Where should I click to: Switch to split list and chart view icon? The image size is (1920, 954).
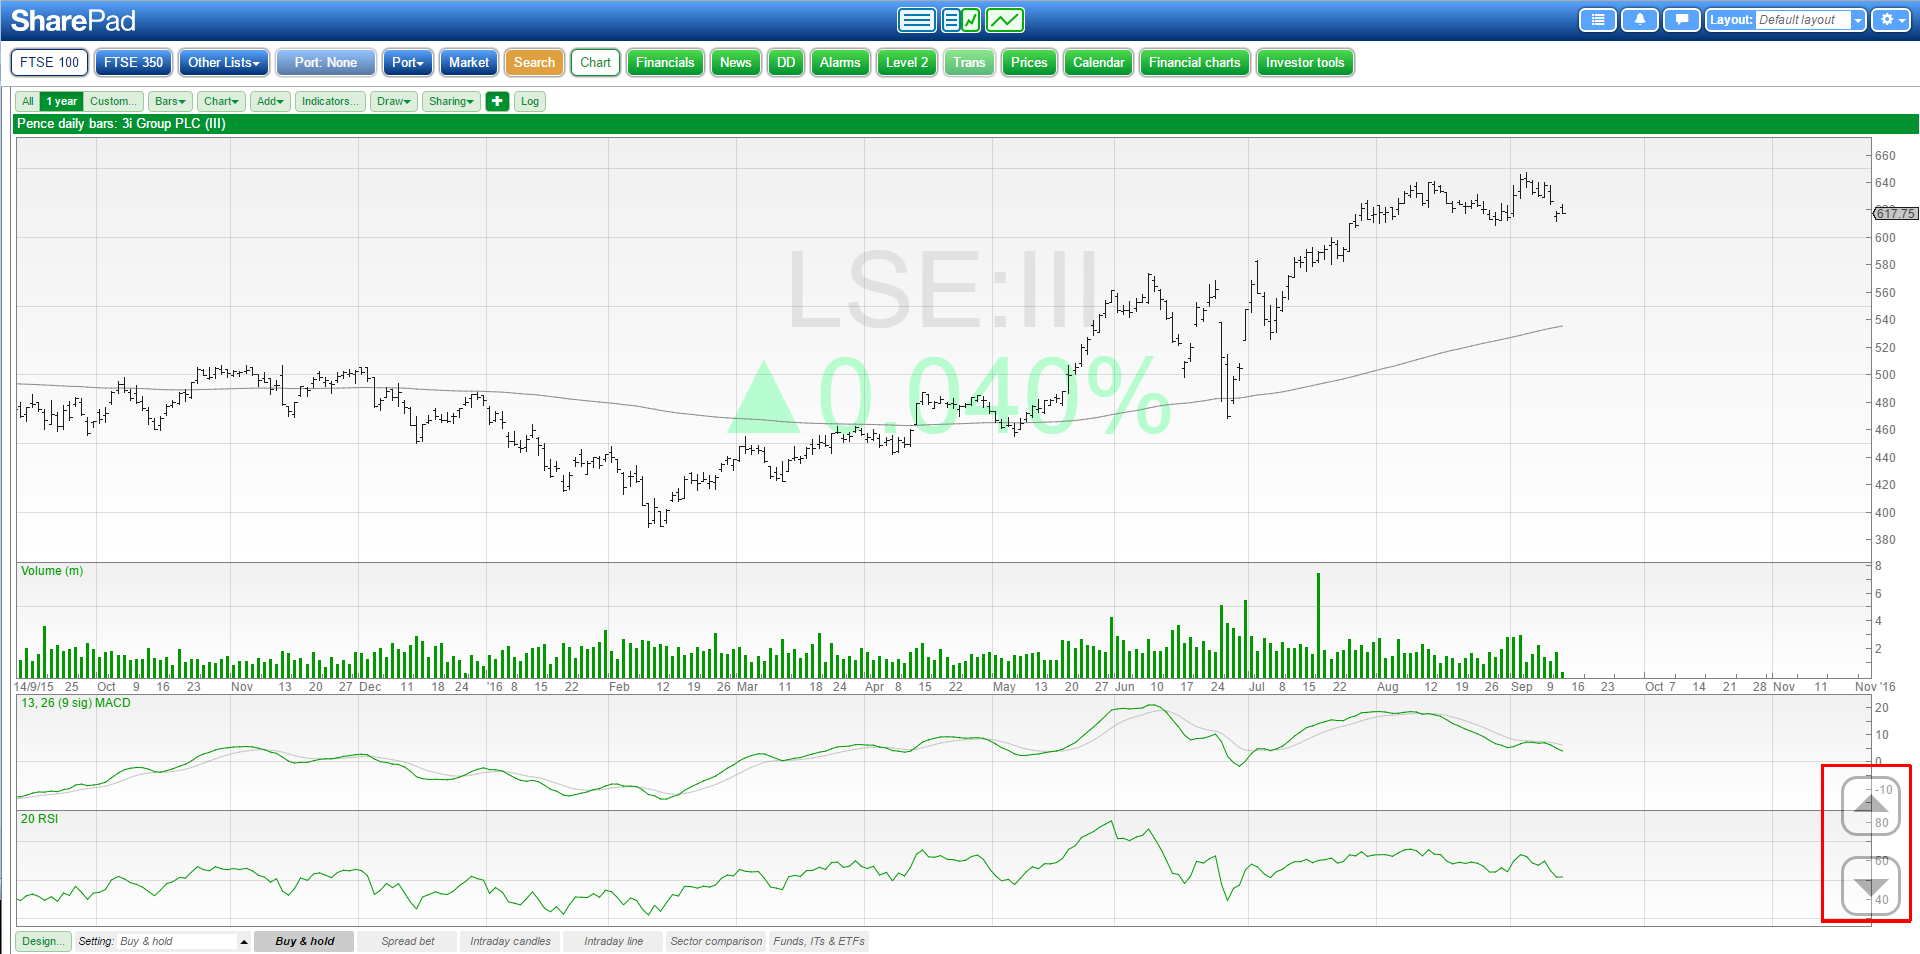pyautogui.click(x=961, y=20)
